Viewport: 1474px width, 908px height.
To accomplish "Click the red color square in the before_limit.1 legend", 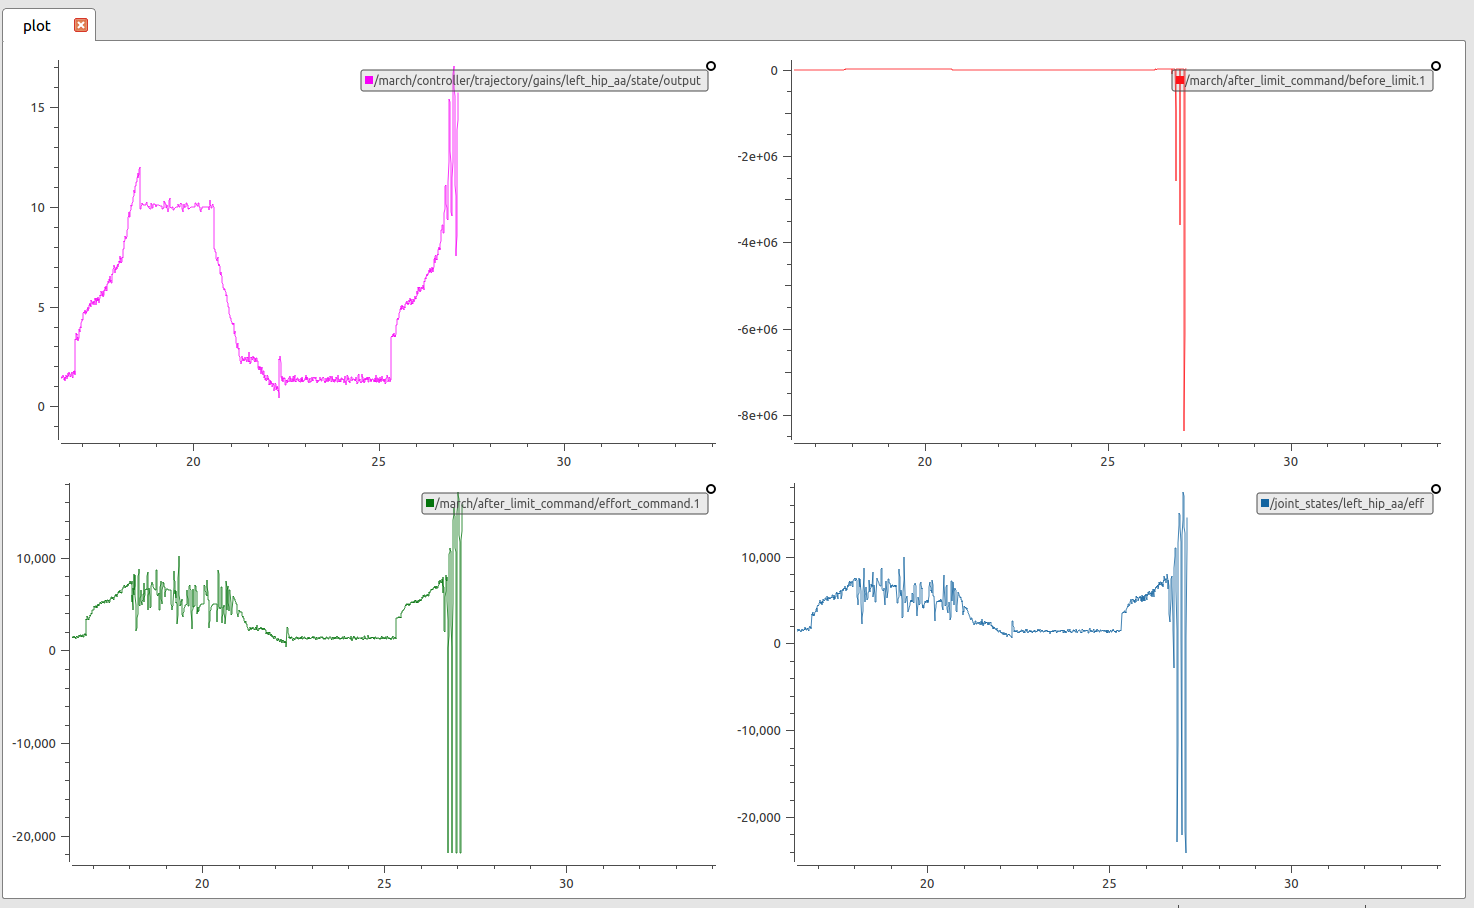I will click(x=1180, y=80).
